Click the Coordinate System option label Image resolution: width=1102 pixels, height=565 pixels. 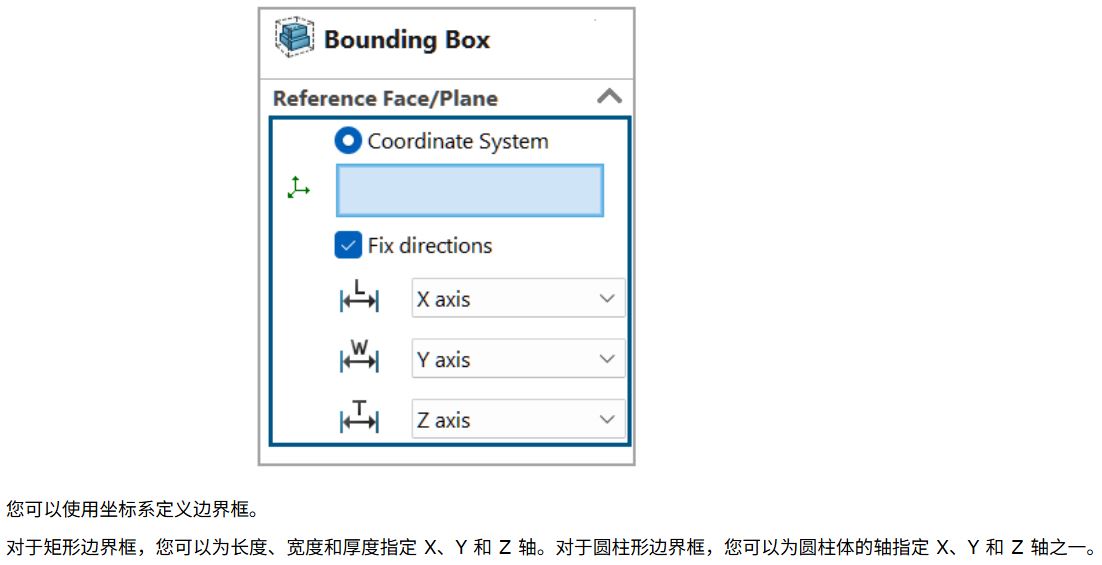pyautogui.click(x=458, y=141)
